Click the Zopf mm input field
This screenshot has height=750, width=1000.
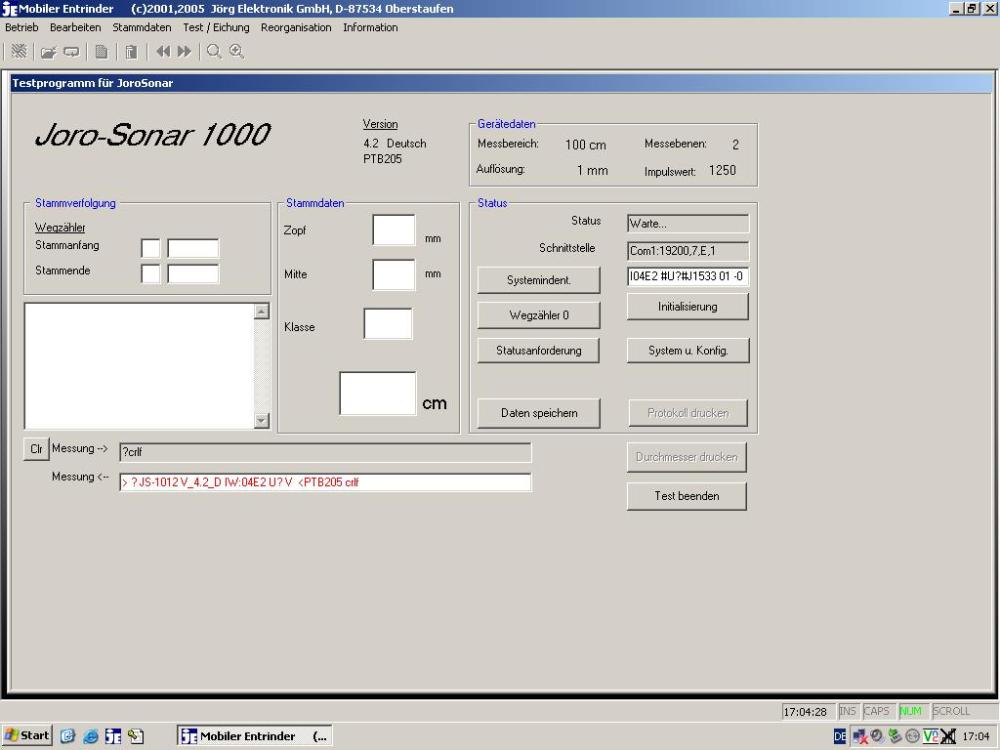(394, 230)
